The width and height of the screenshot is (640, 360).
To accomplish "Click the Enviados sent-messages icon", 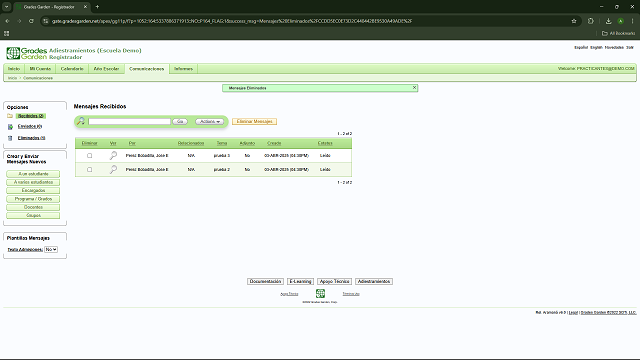I will [10, 127].
